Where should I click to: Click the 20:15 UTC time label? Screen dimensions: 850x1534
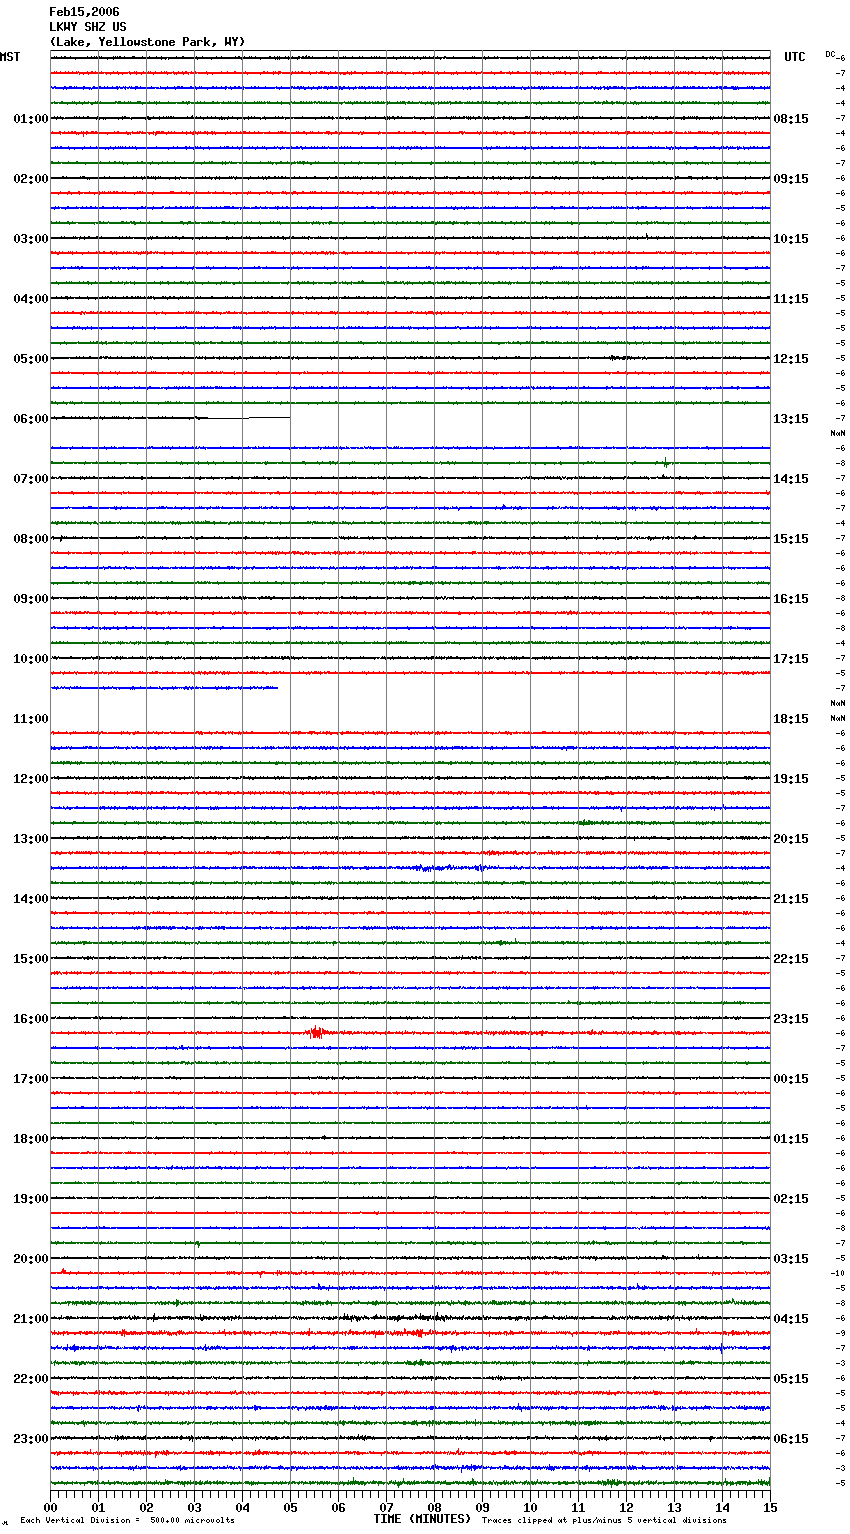click(x=791, y=839)
